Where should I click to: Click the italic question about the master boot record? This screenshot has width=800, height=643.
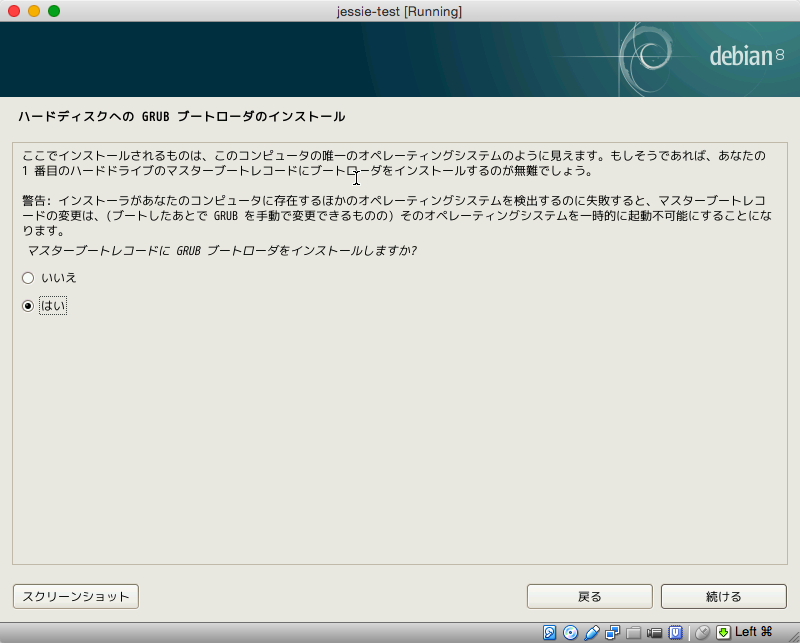(222, 251)
